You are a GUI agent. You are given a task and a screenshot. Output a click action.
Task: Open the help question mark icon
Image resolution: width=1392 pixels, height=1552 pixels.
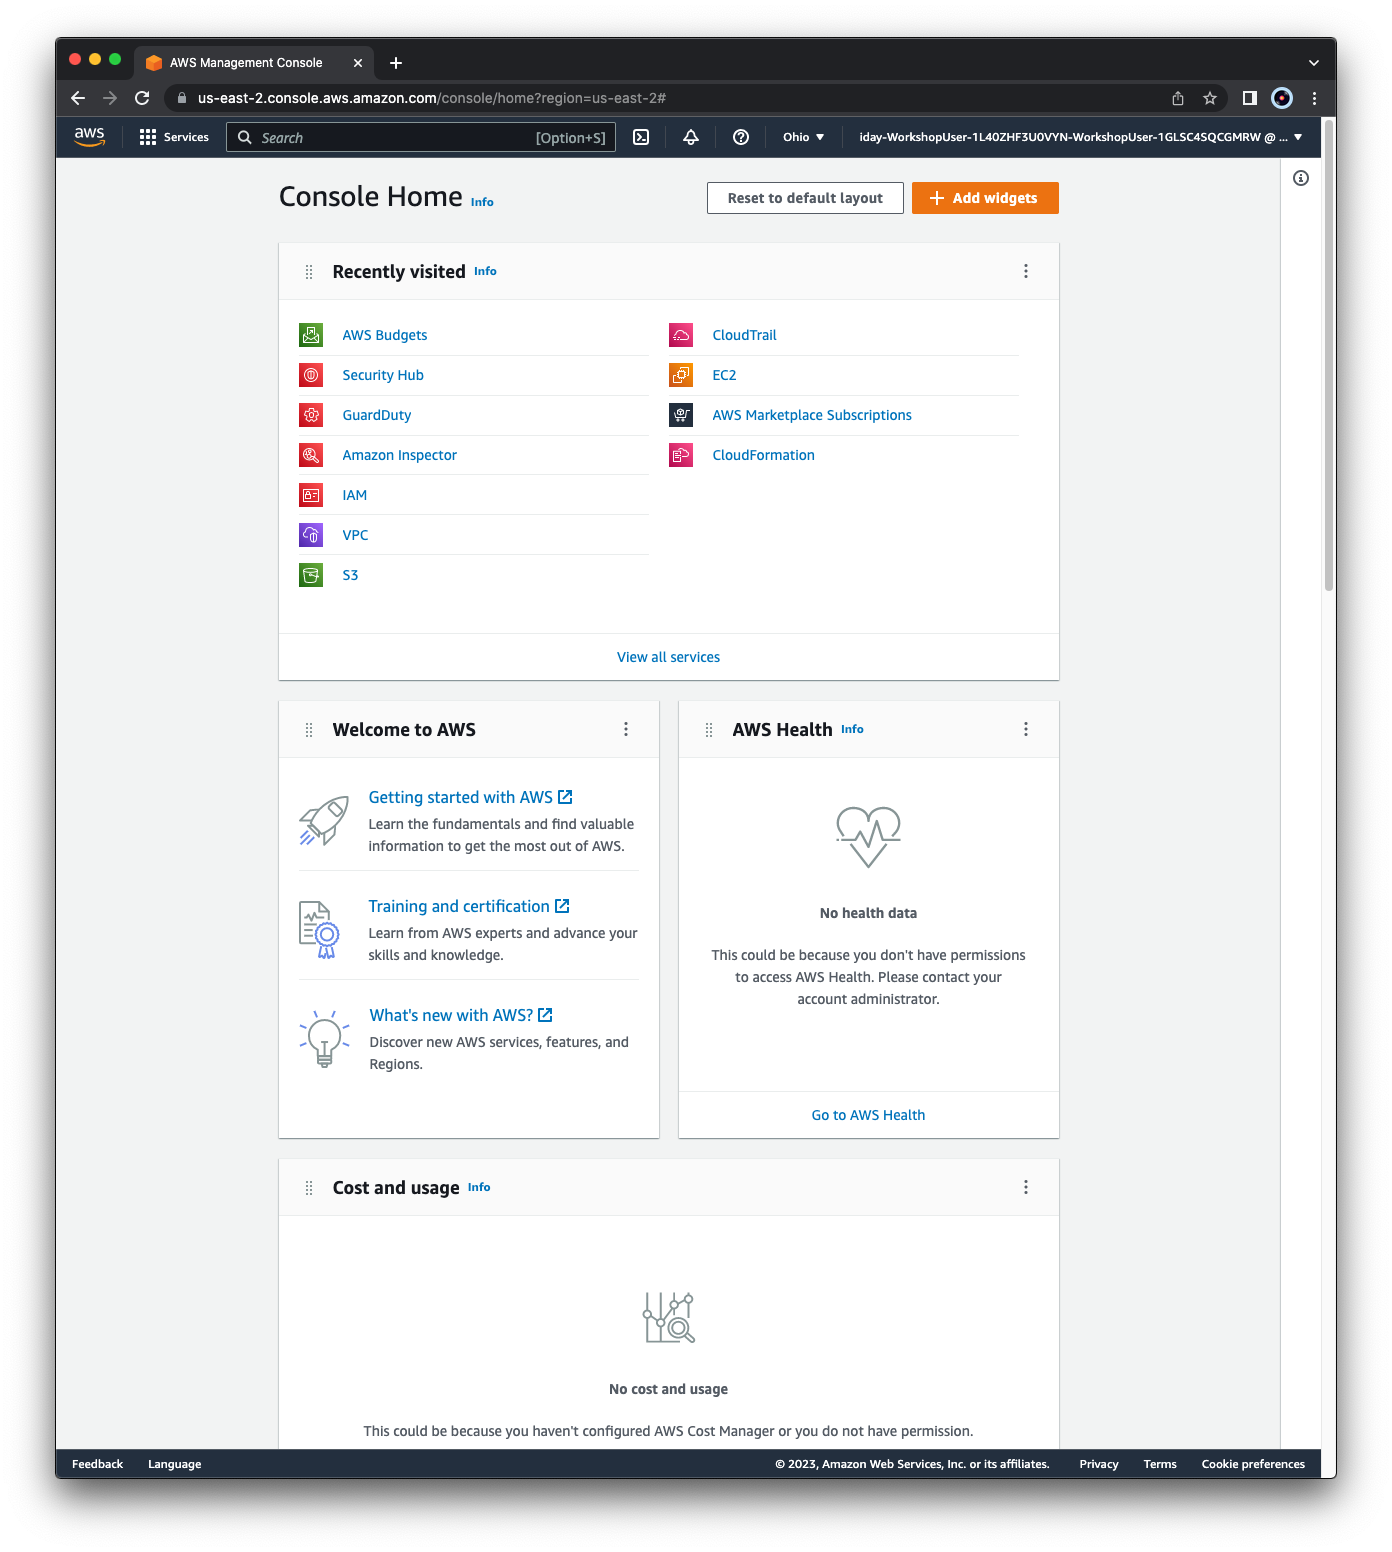click(x=741, y=137)
